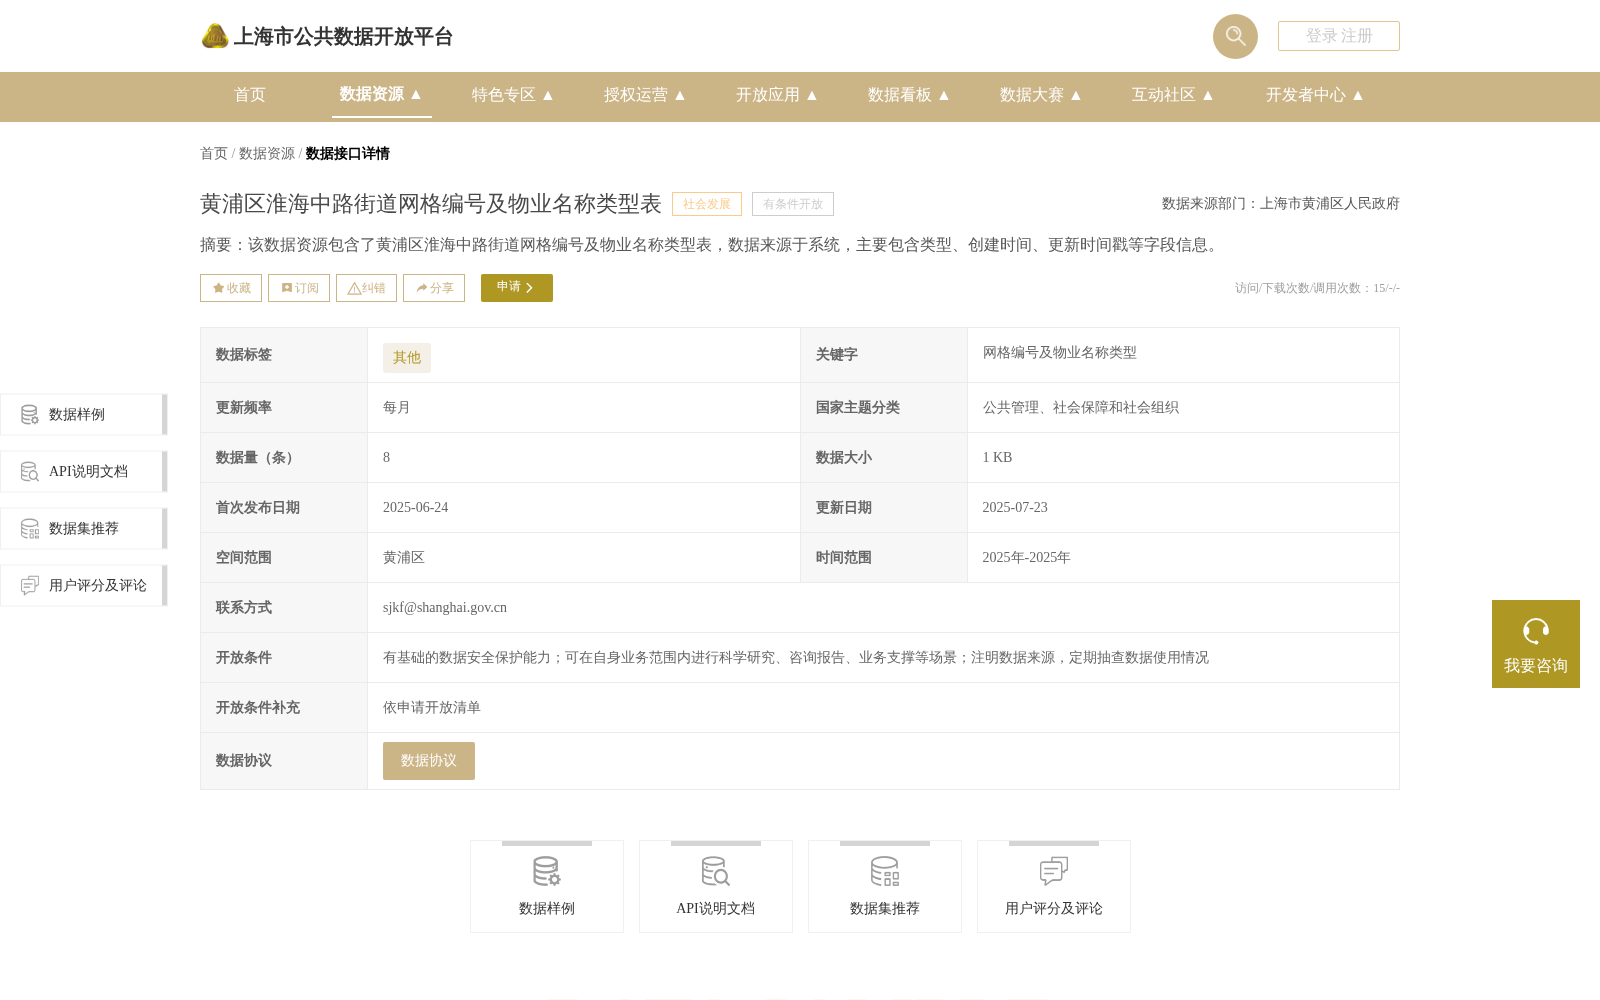Click the 其他 data label tag
The width and height of the screenshot is (1600, 1000).
click(x=407, y=358)
